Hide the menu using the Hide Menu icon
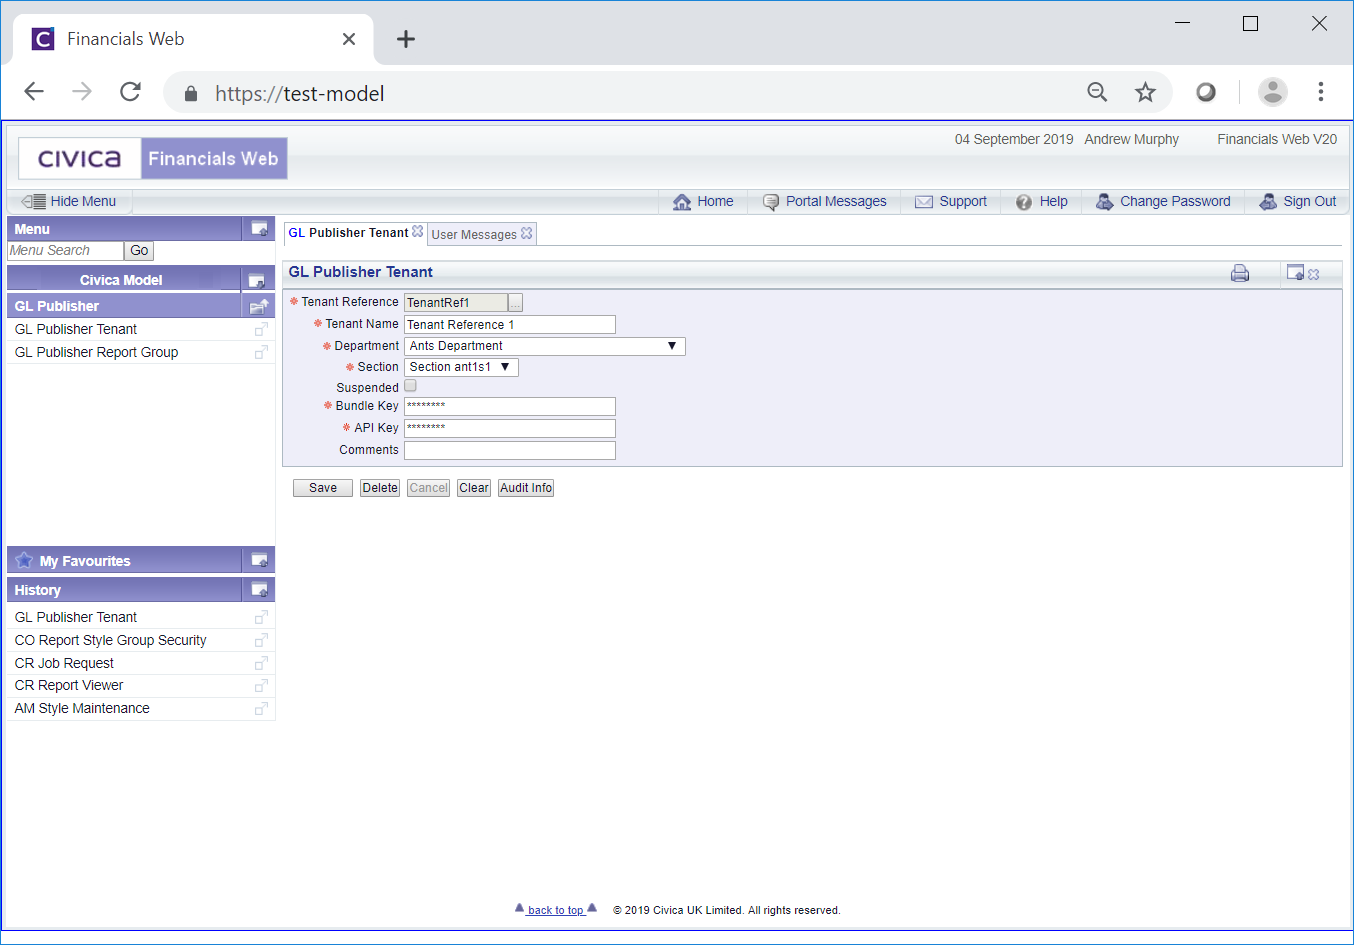 34,202
